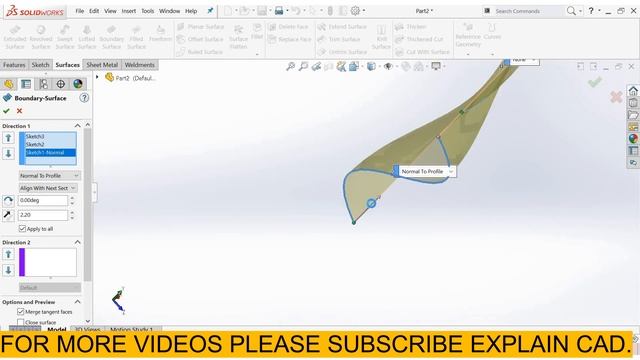Viewport: 640px width, 360px height.
Task: Open the Appearances task pane color ball
Action: [633, 138]
